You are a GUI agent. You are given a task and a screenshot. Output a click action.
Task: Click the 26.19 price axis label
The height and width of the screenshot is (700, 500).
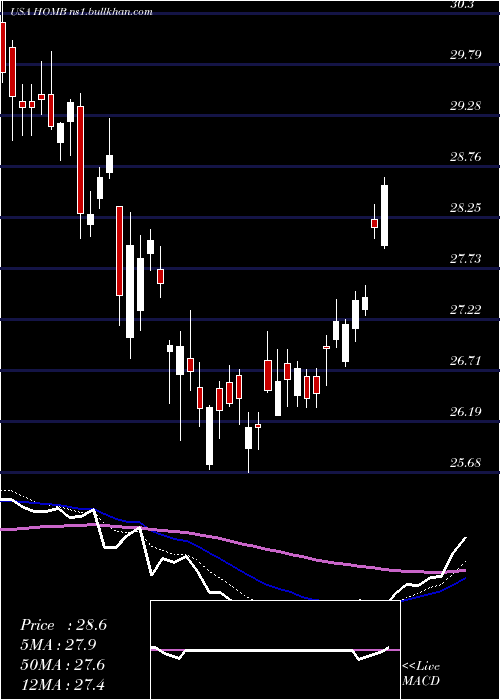click(x=467, y=411)
